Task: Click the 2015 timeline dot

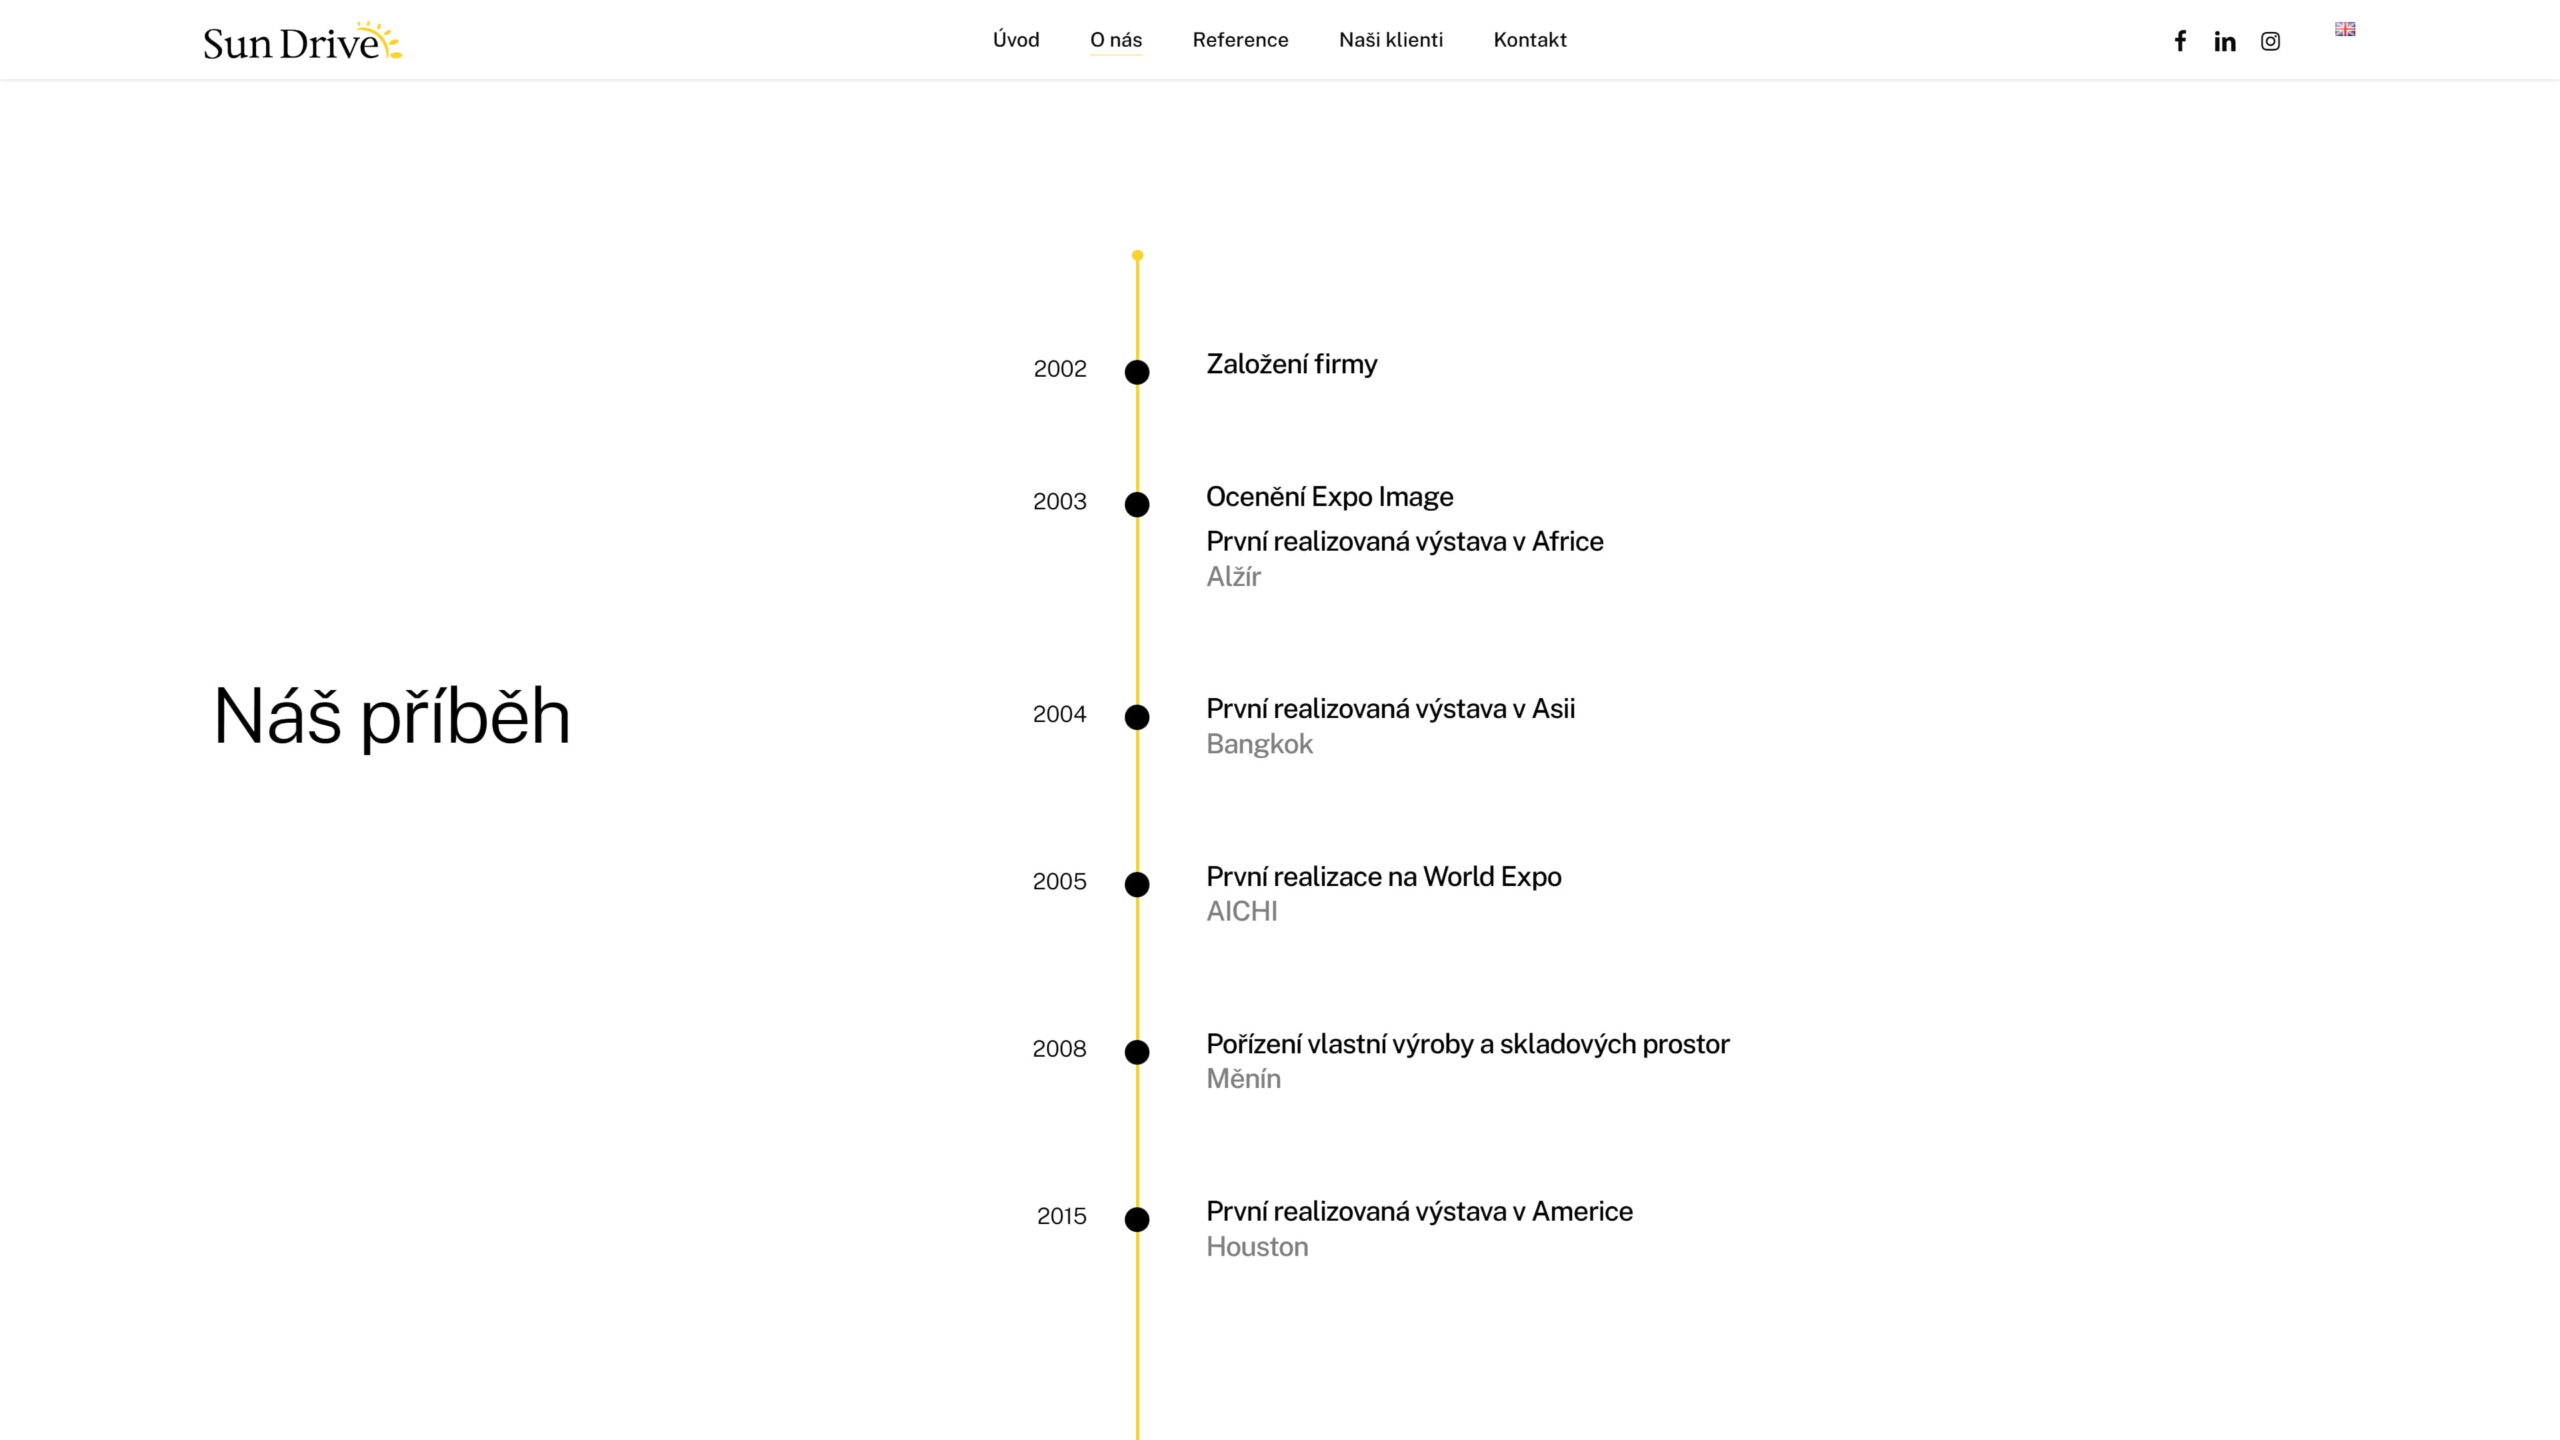Action: point(1137,1219)
